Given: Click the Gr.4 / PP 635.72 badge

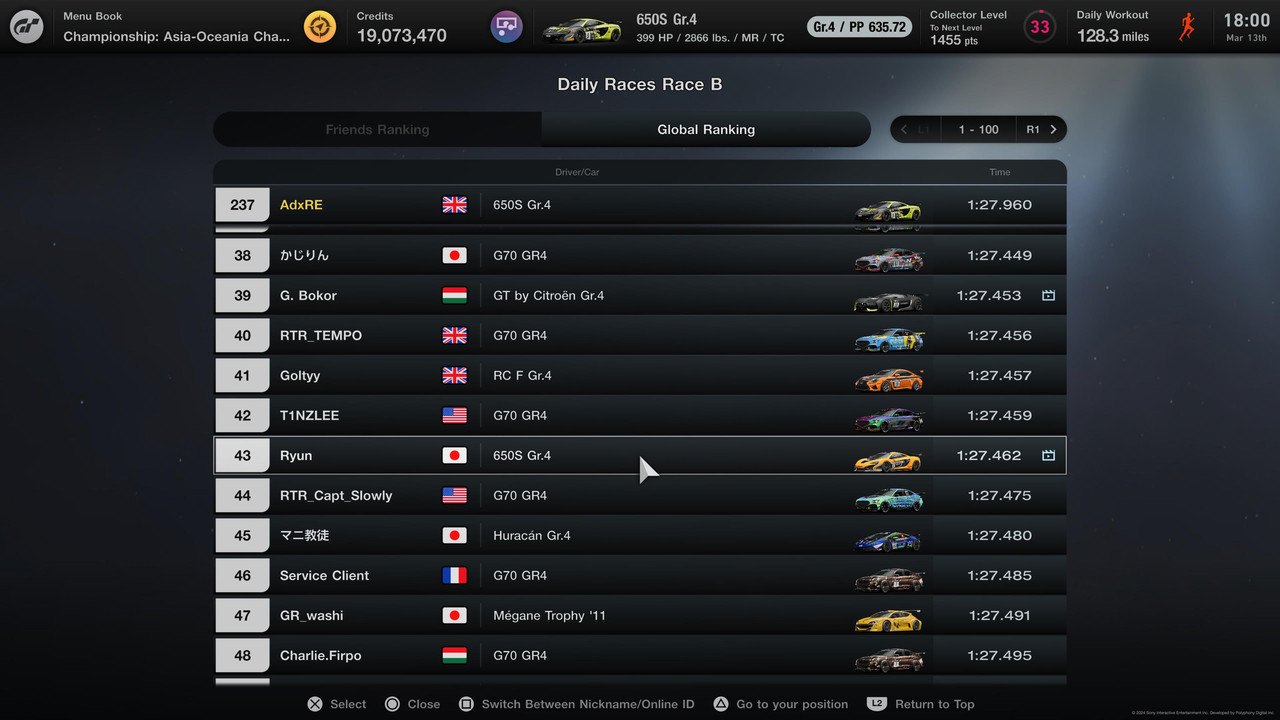Looking at the screenshot, I should coord(860,27).
